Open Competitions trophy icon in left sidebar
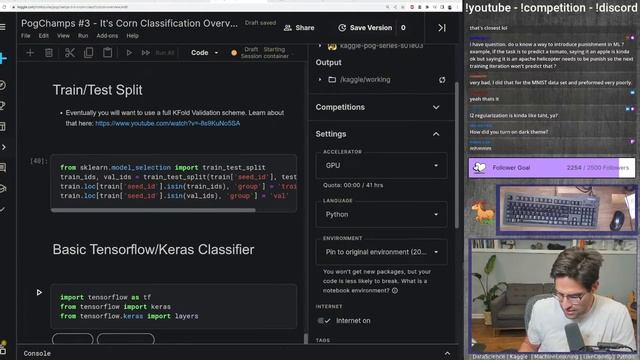640x360 pixels. pyautogui.click(x=2, y=106)
